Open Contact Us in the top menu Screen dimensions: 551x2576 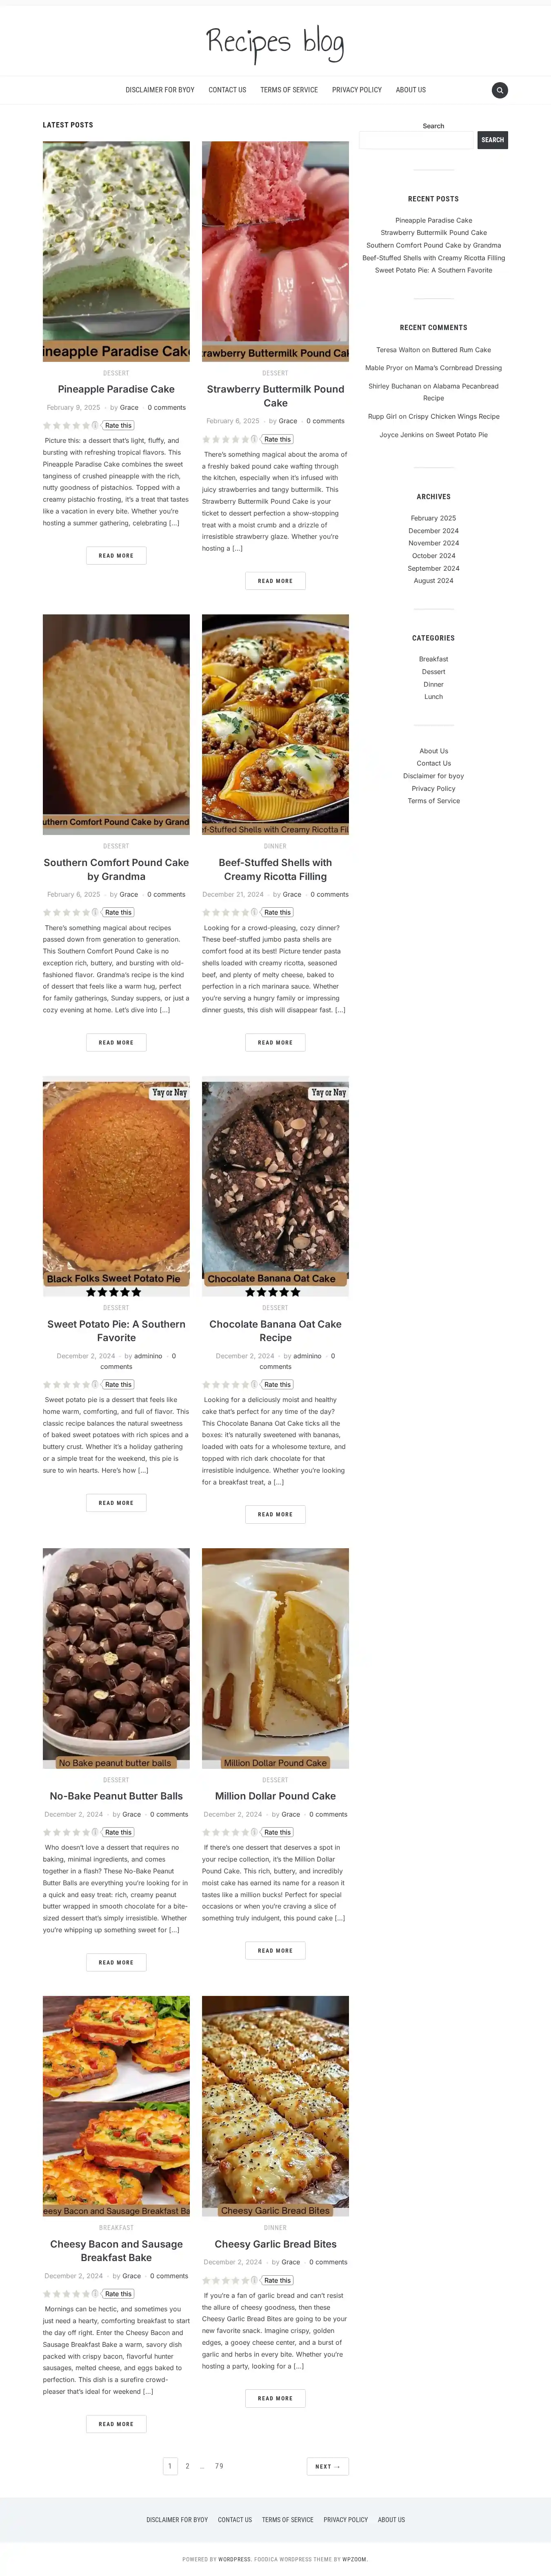tap(227, 90)
